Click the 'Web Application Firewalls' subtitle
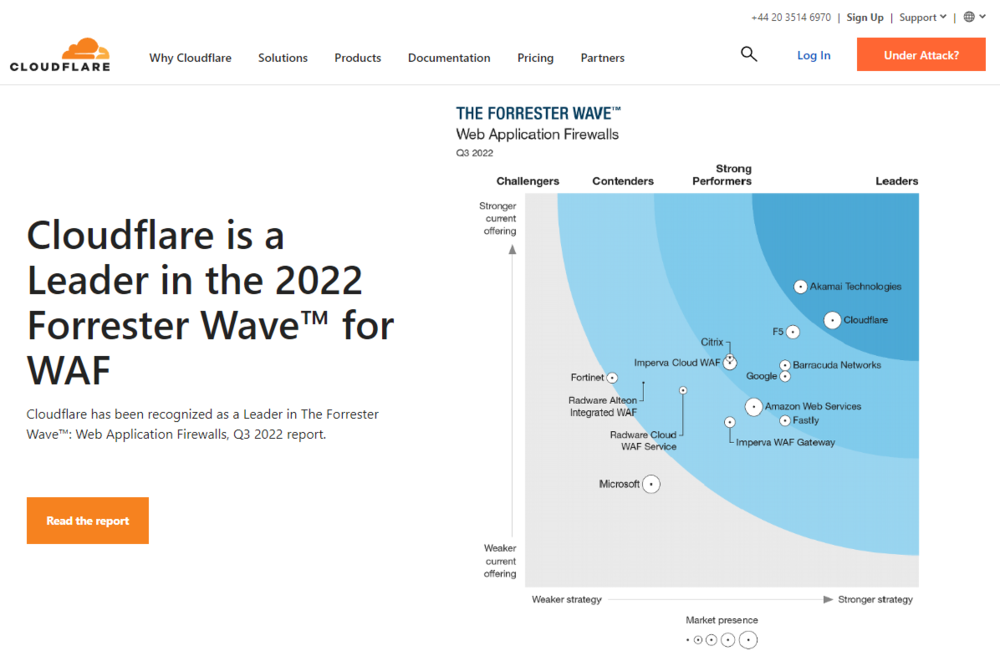 537,135
